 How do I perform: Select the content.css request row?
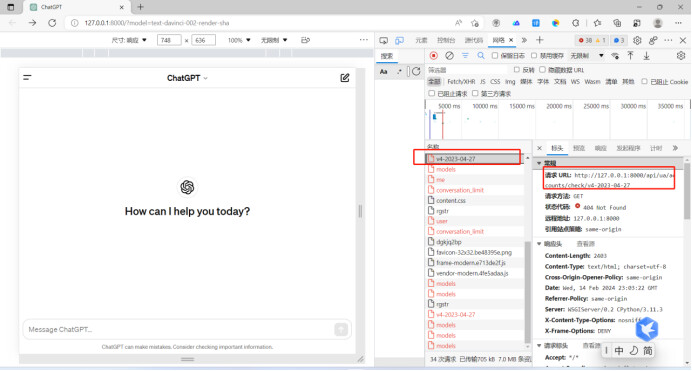coord(475,200)
